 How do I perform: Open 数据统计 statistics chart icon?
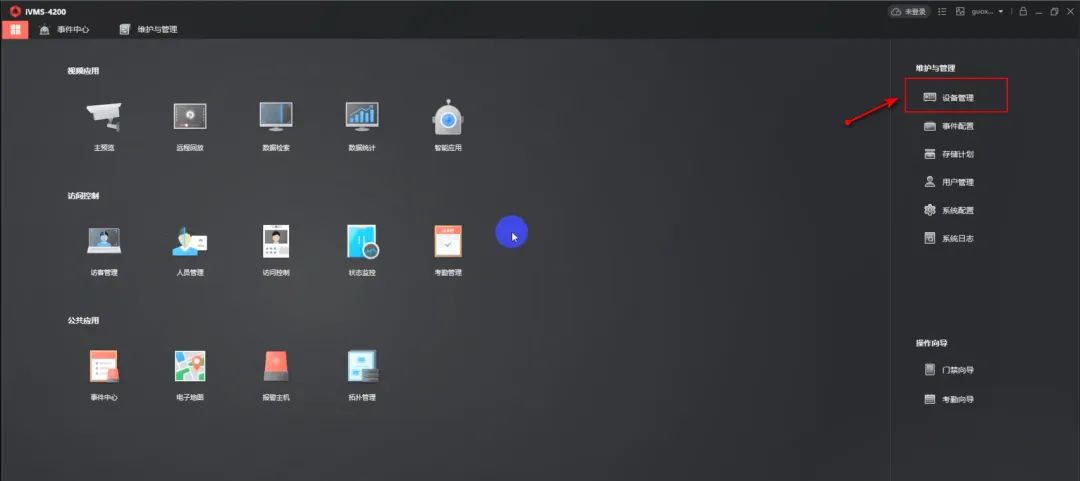coord(362,118)
